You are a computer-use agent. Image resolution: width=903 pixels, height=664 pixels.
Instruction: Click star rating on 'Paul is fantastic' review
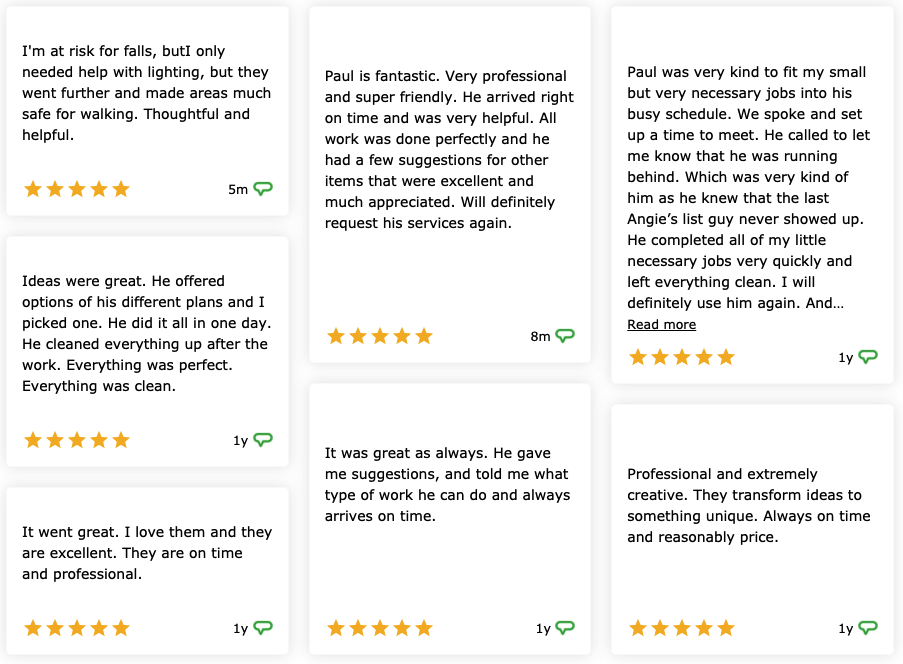380,336
